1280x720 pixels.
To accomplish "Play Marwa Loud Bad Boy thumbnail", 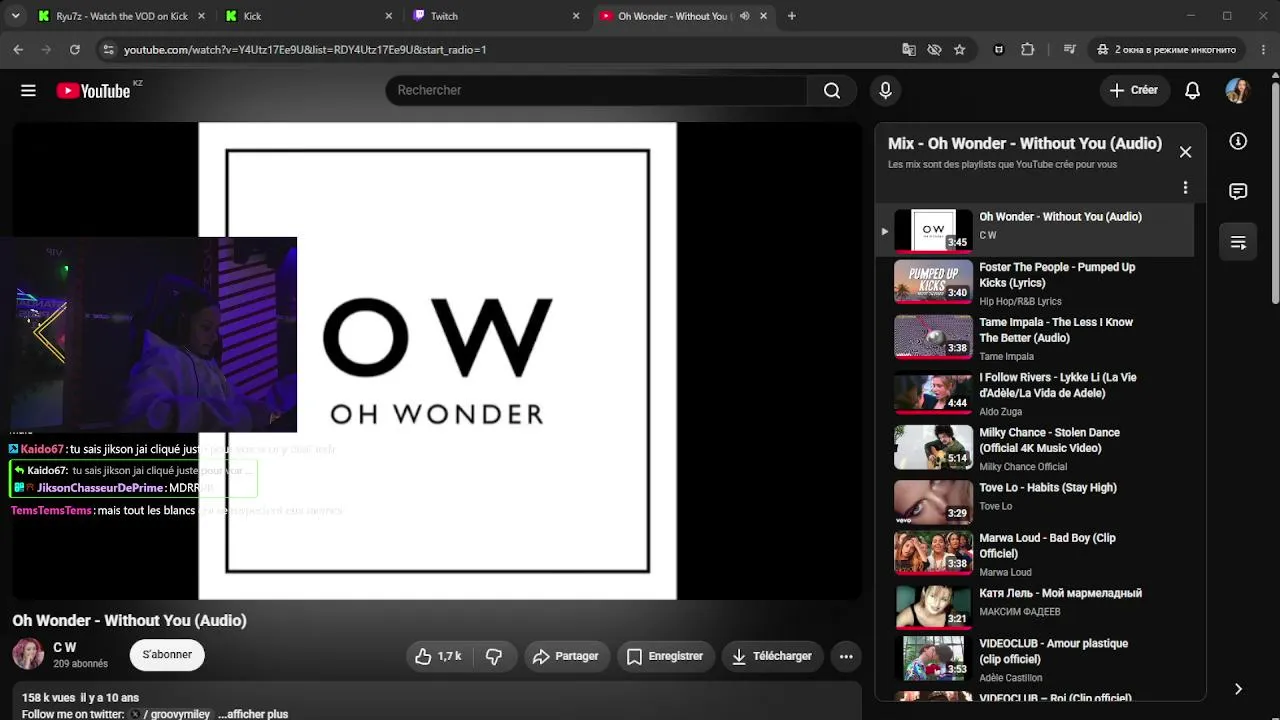I will tap(933, 552).
